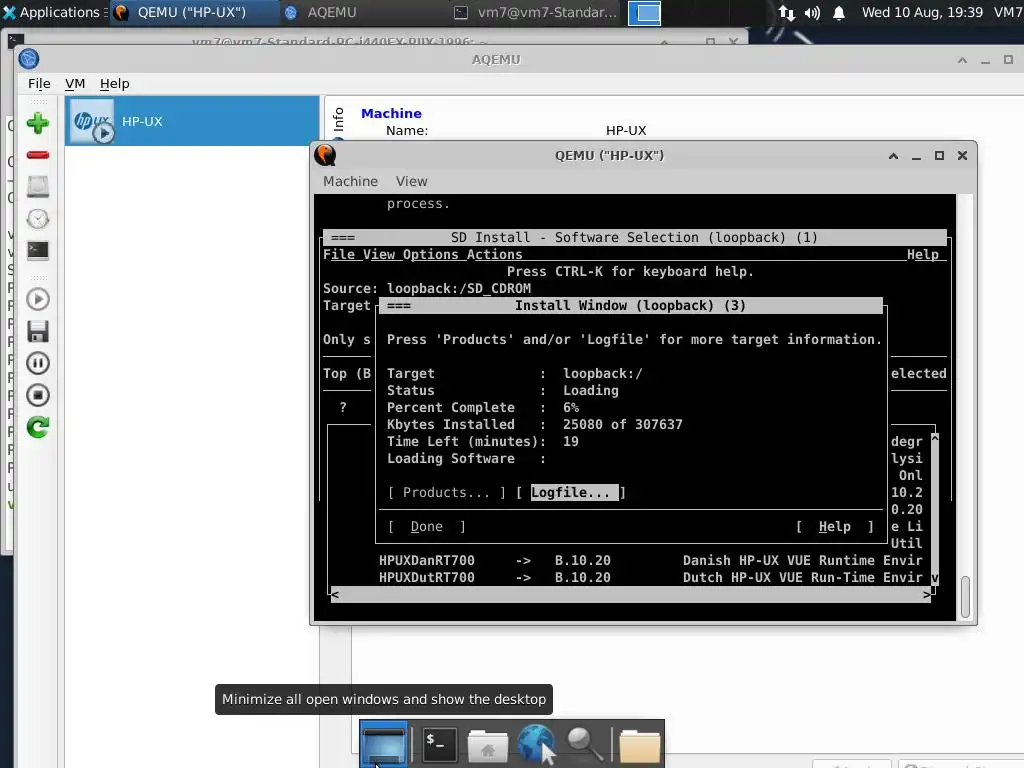Open the AQEMU File menu
Viewport: 1024px width, 768px height.
click(x=39, y=84)
